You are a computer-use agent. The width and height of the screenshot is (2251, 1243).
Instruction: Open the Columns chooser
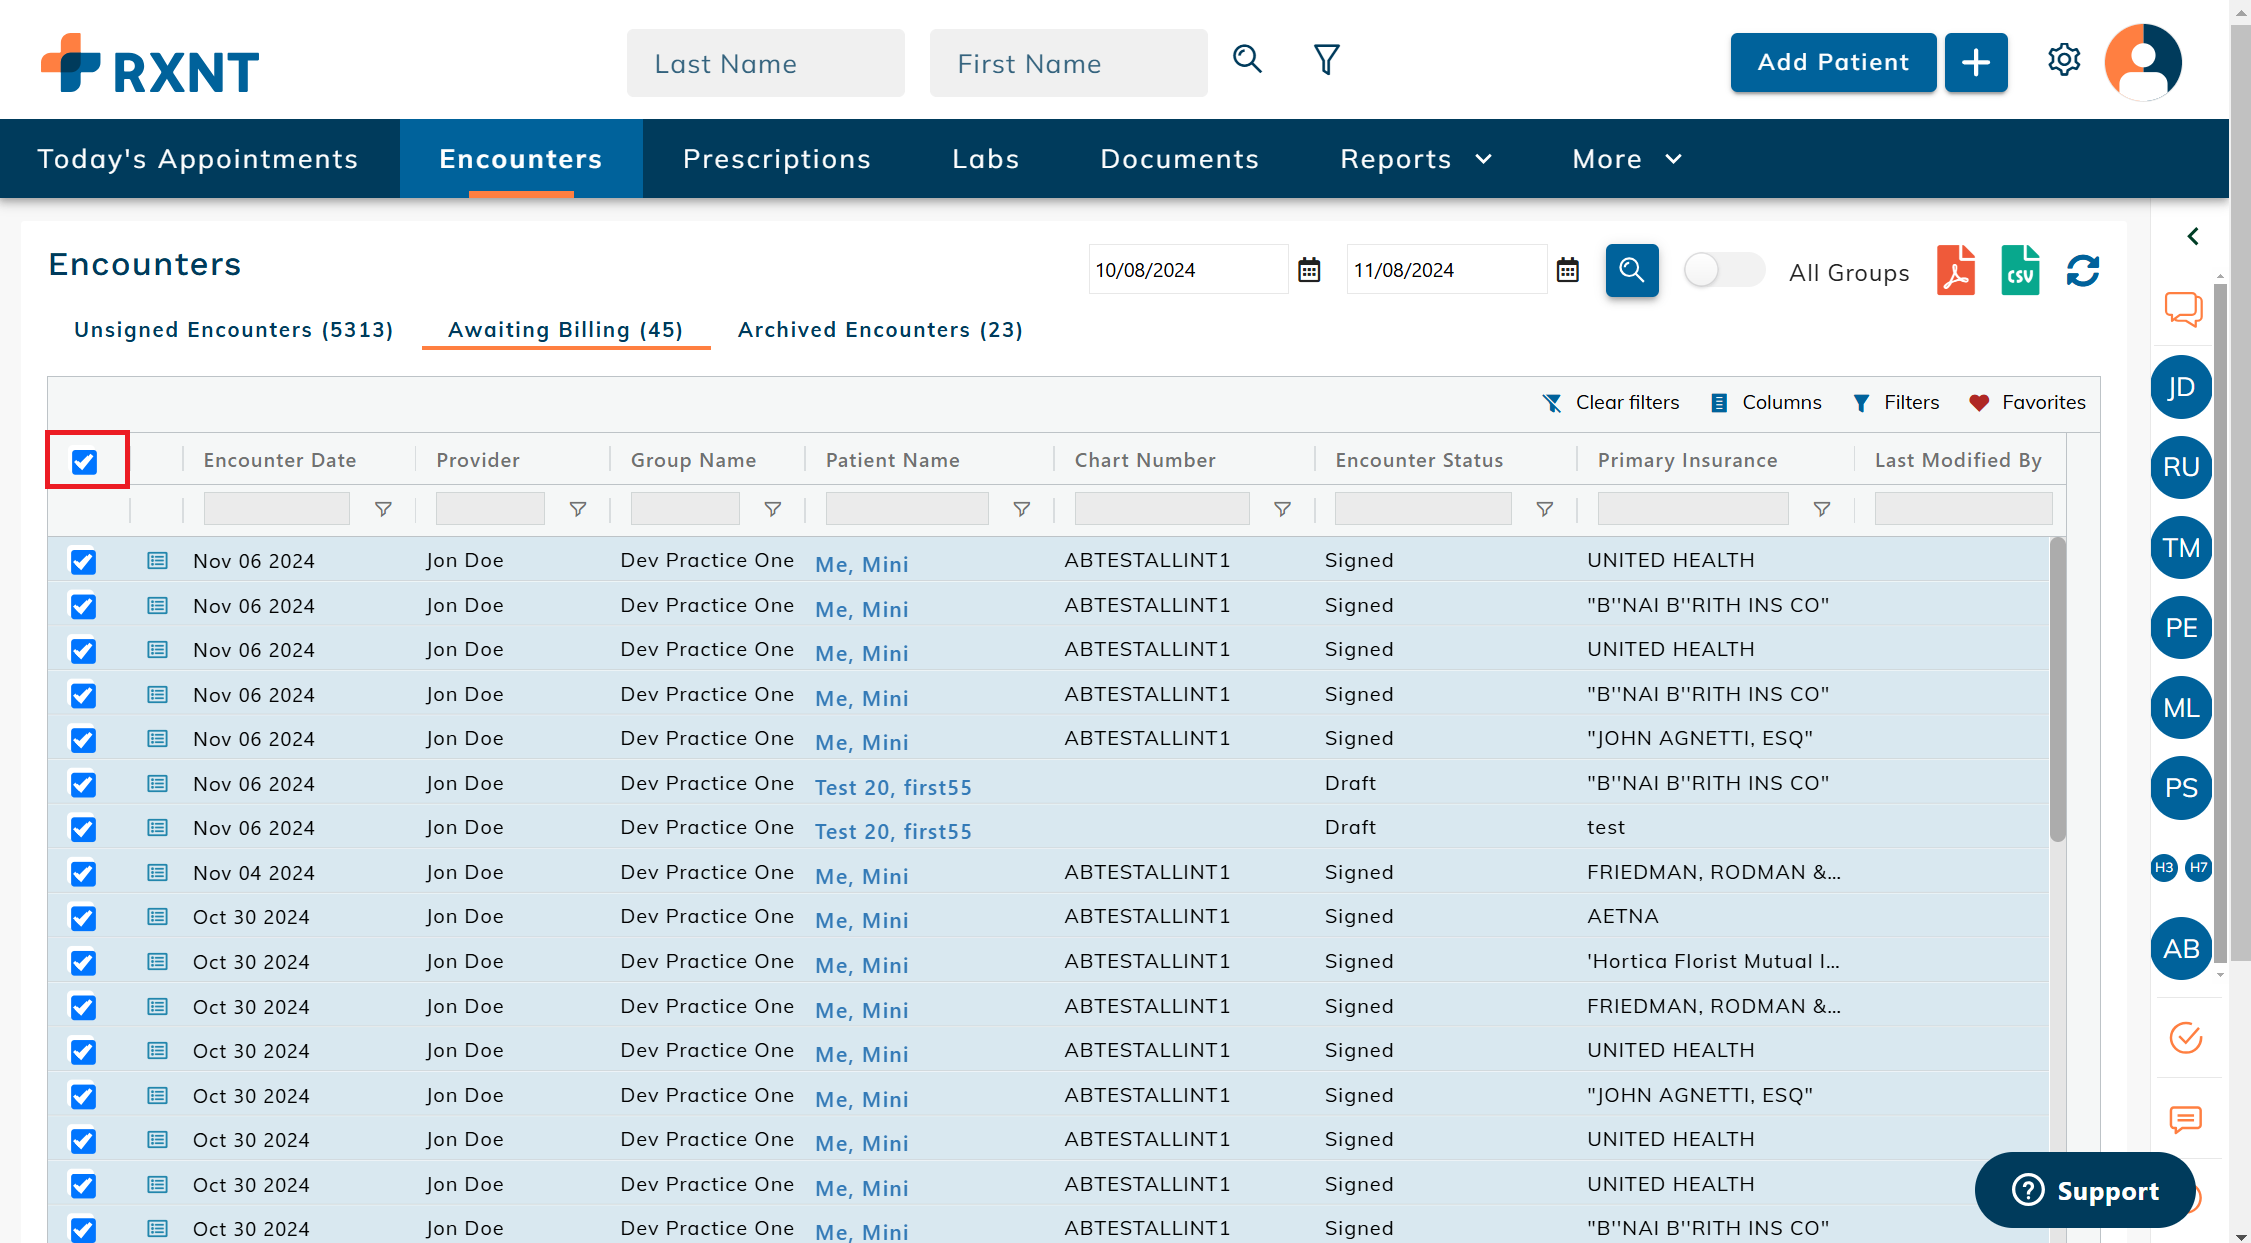click(1766, 403)
